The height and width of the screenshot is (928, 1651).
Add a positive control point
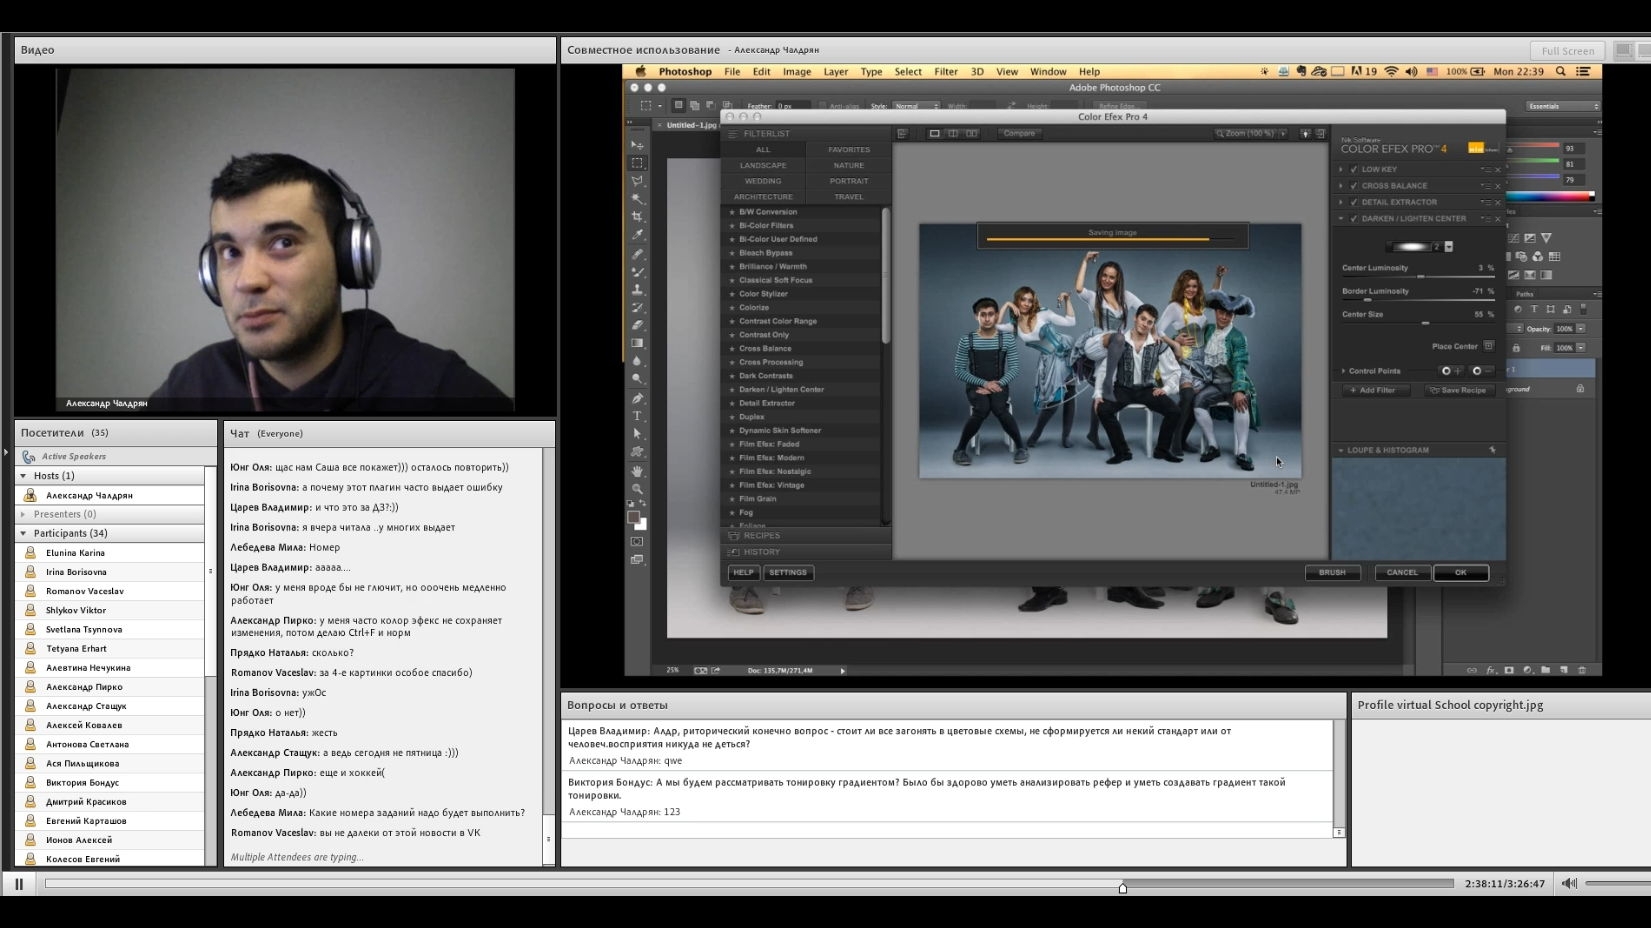pyautogui.click(x=1450, y=371)
